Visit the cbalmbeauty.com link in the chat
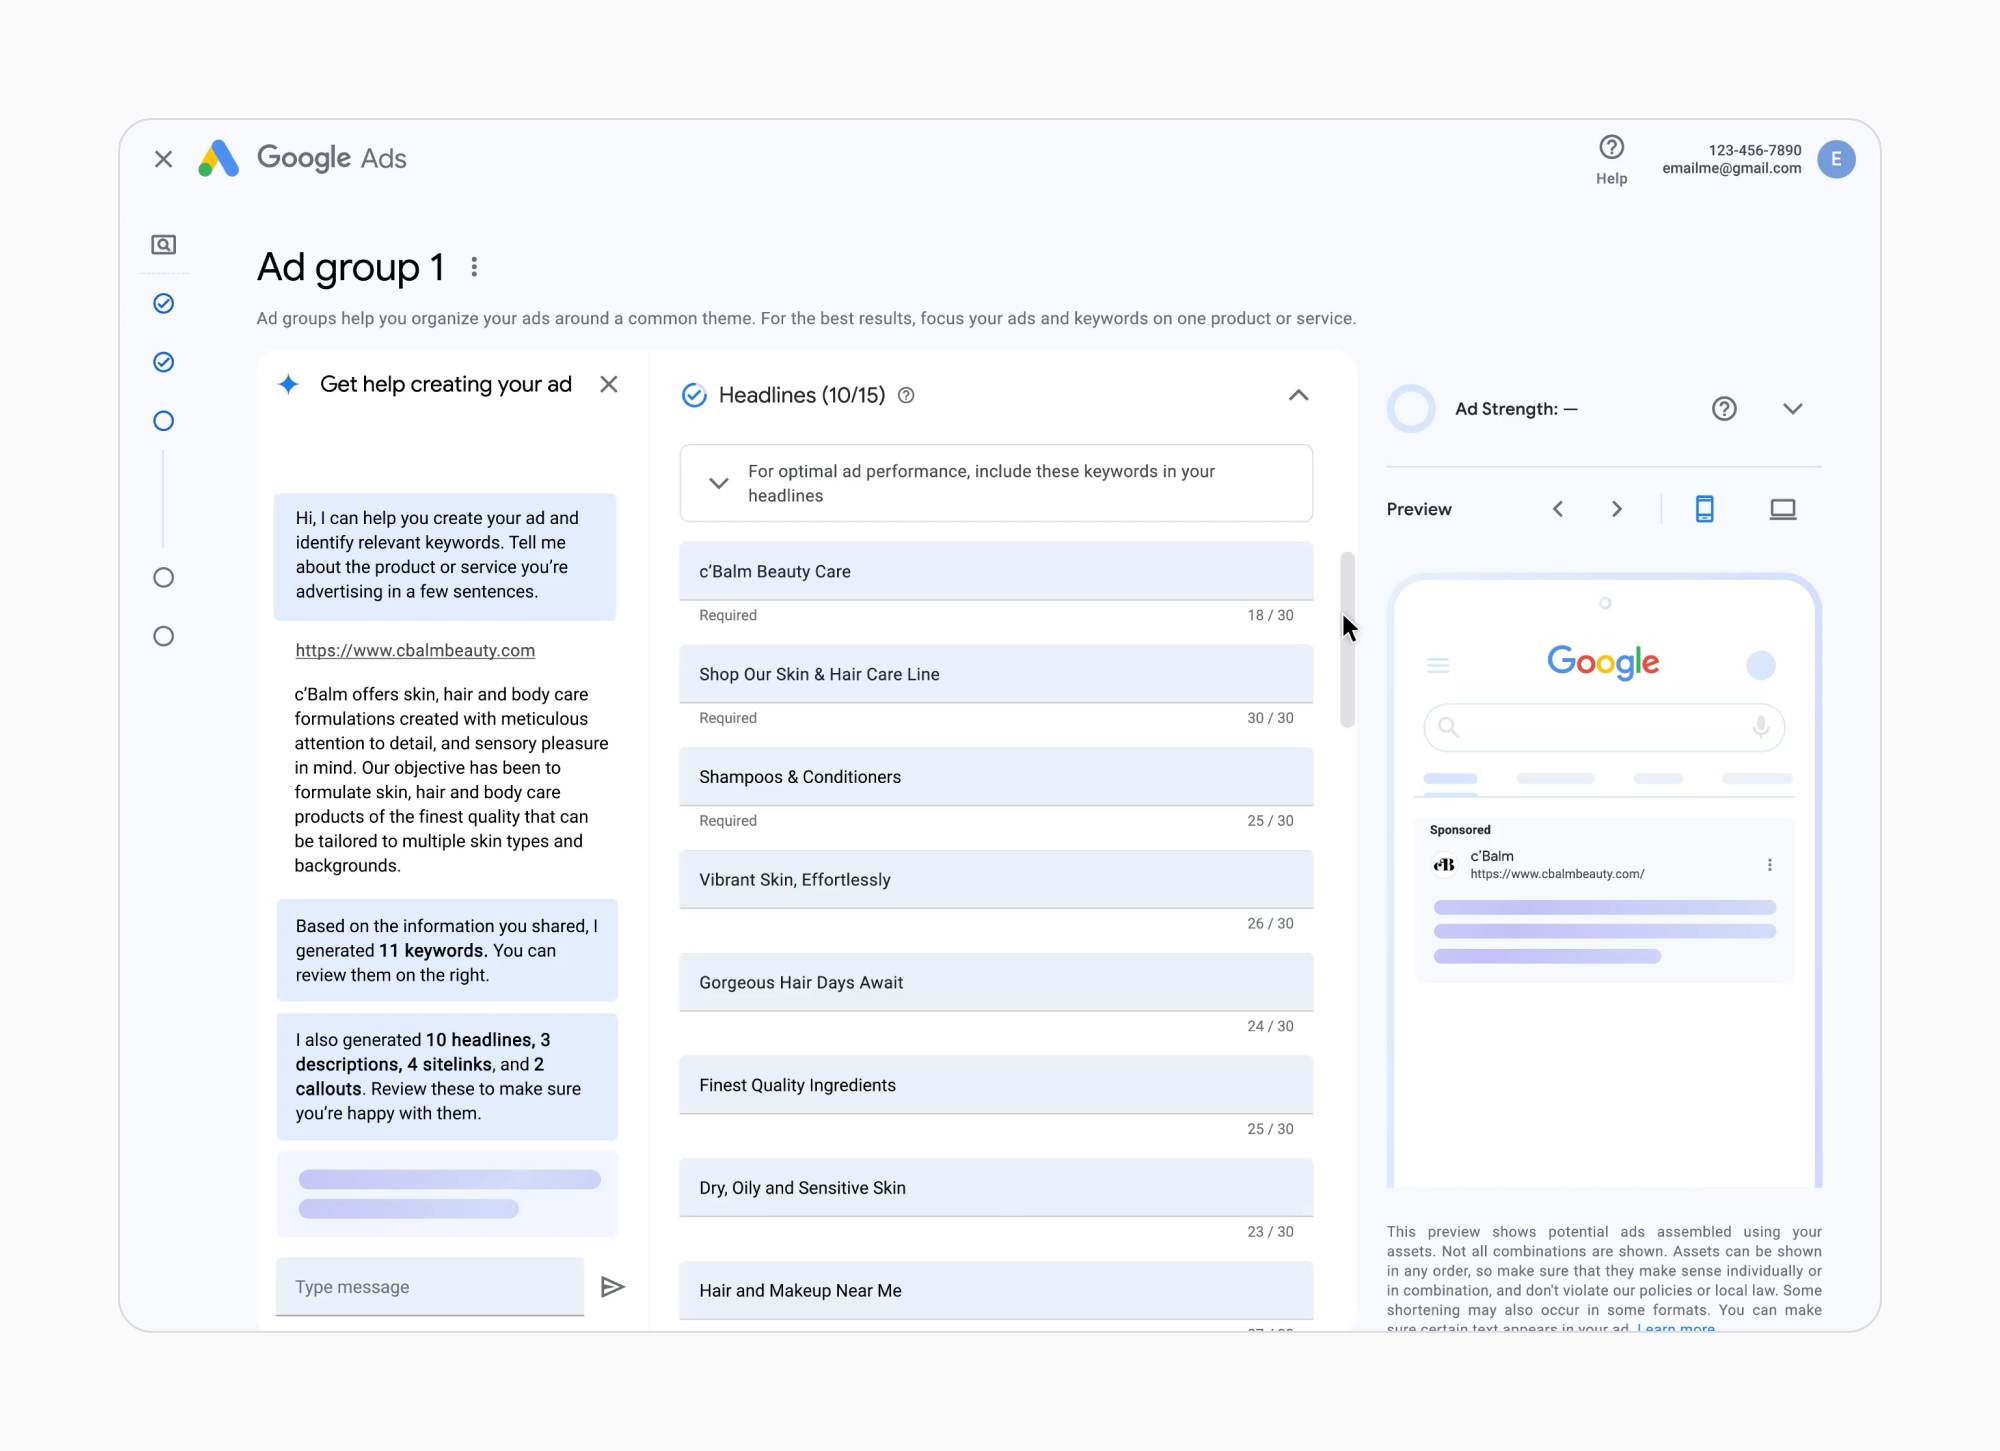 (414, 650)
